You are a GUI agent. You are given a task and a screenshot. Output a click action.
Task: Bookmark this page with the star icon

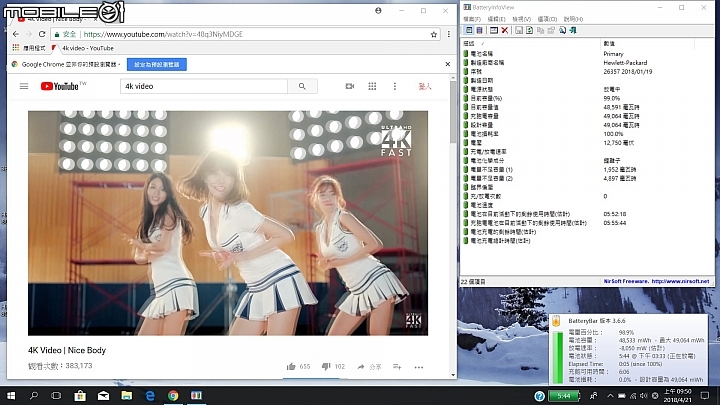click(433, 34)
